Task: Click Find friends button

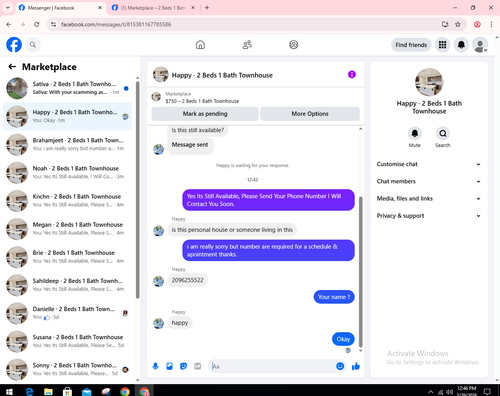Action: pos(411,45)
